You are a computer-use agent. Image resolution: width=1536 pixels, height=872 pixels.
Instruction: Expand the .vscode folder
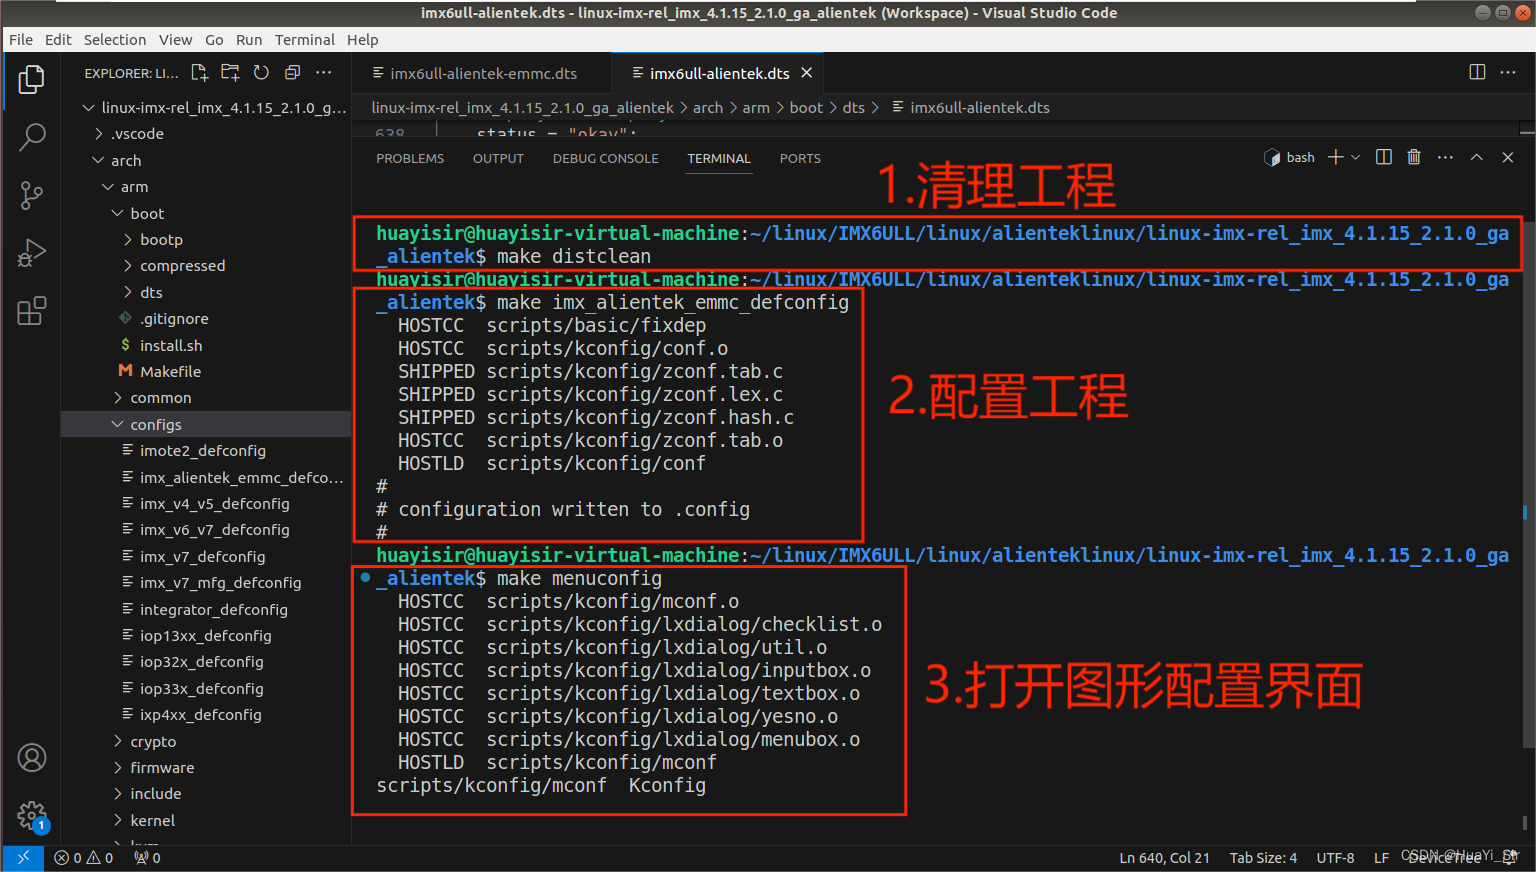(x=206, y=133)
